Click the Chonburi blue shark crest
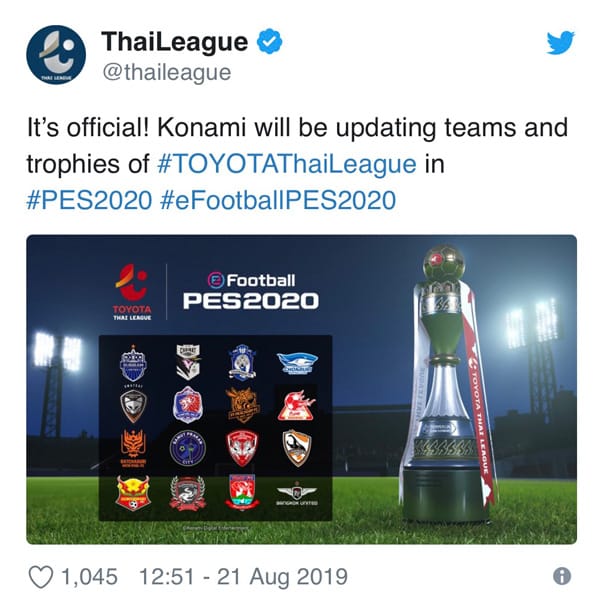The width and height of the screenshot is (600, 599). 297,363
